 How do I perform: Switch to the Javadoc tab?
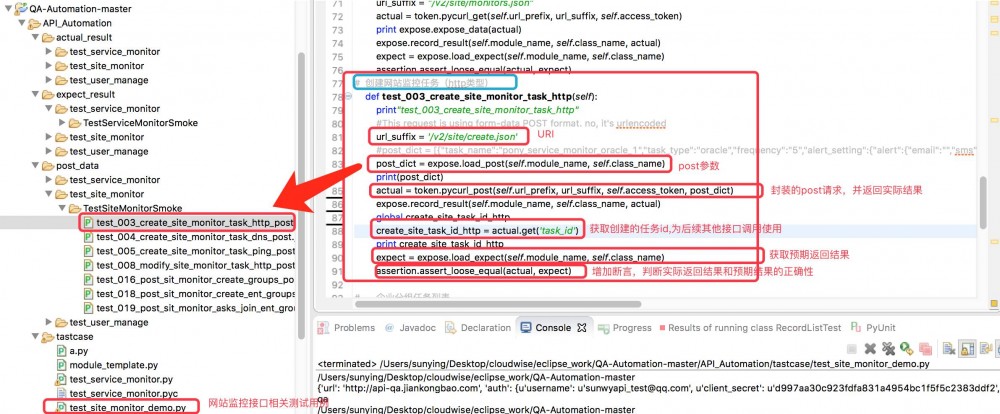pos(418,327)
